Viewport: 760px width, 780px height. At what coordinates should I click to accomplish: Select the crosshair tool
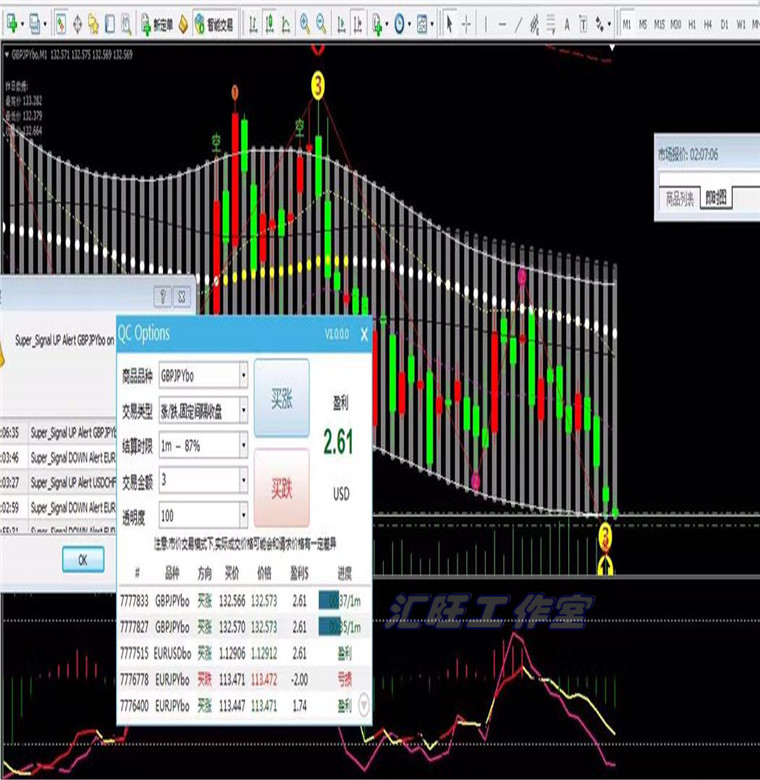466,23
